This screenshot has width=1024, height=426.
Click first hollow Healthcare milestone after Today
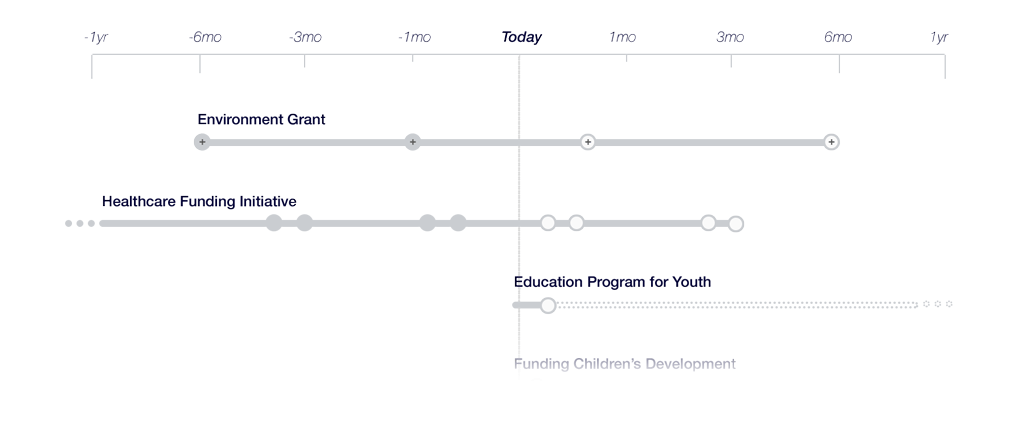[548, 223]
